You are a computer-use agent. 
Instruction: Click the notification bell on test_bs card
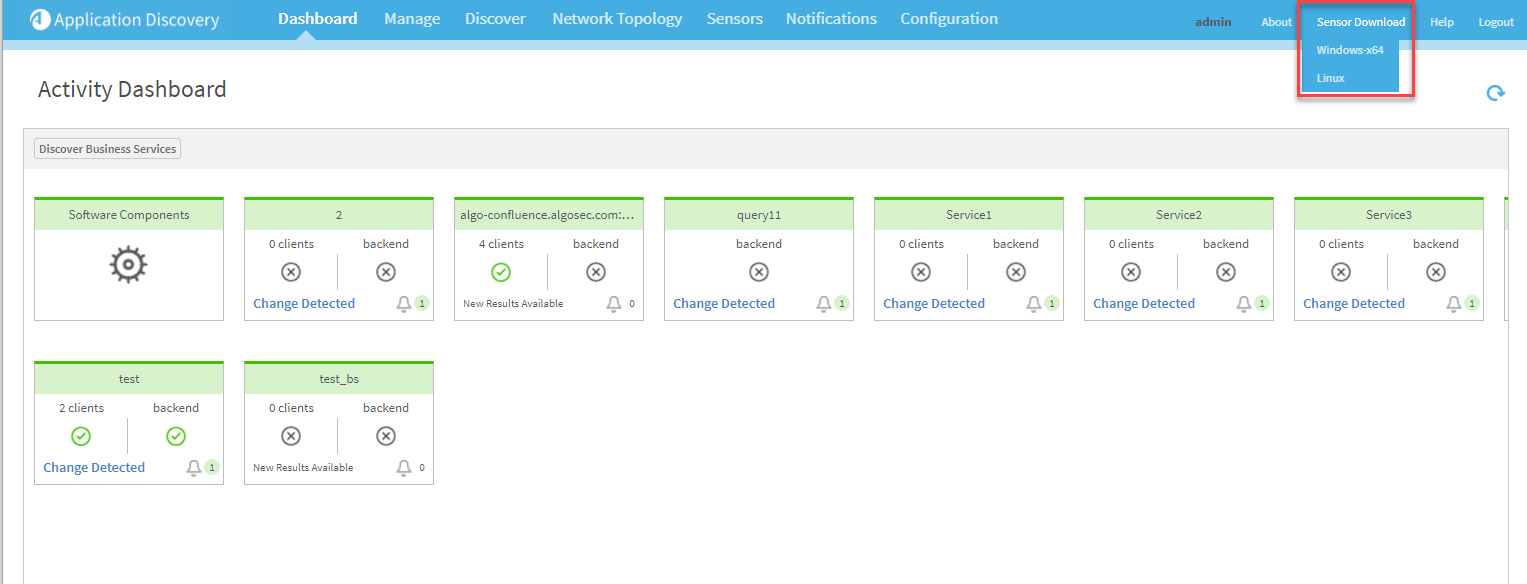(404, 468)
